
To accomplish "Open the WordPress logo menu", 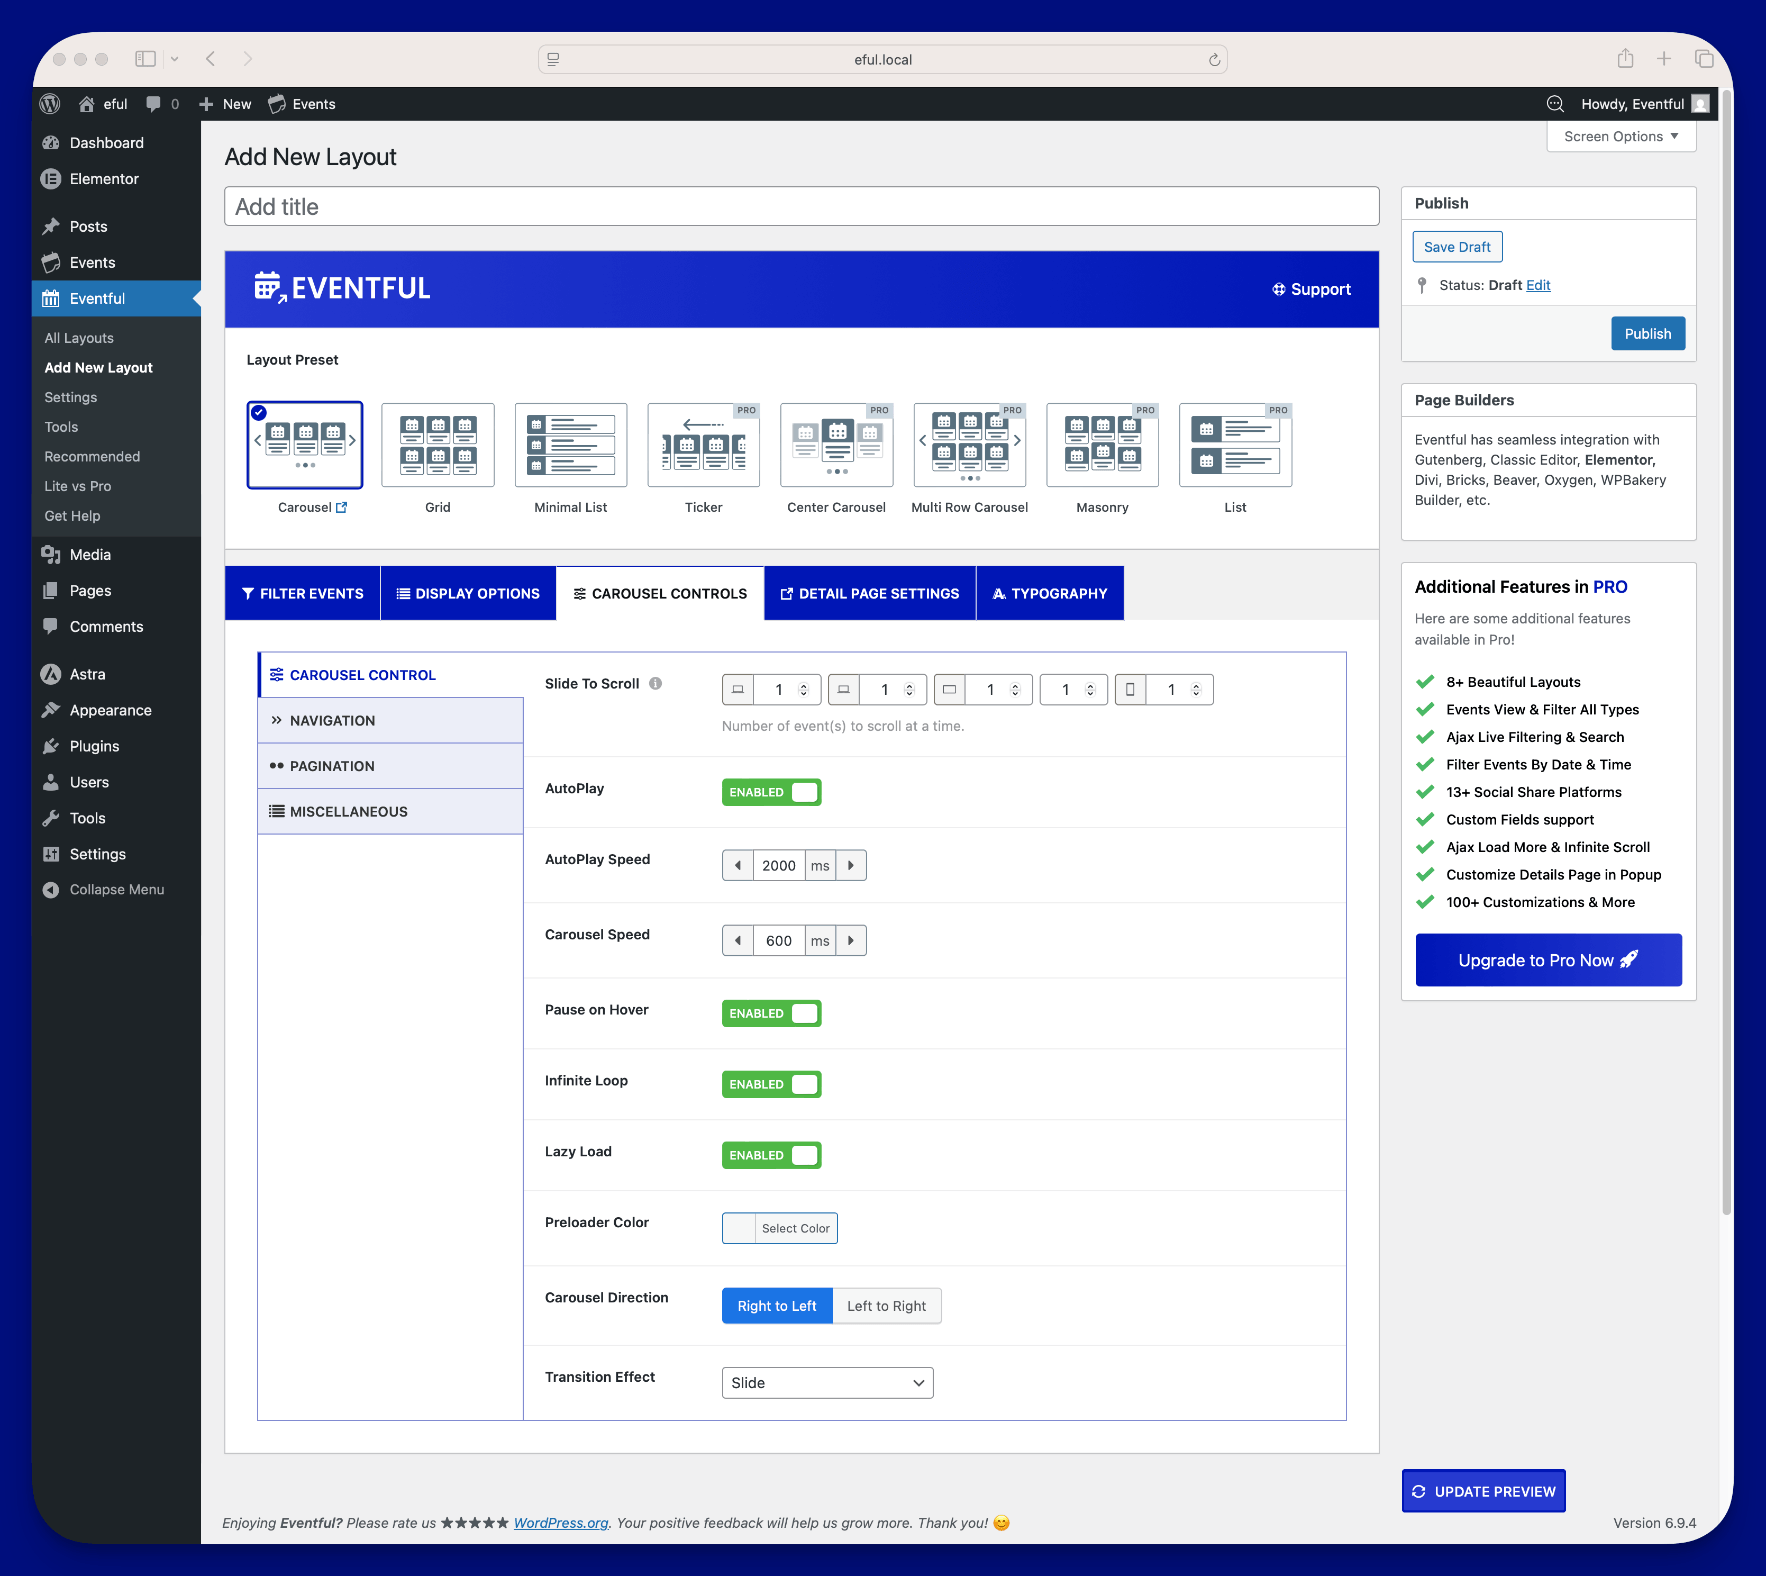I will (50, 104).
